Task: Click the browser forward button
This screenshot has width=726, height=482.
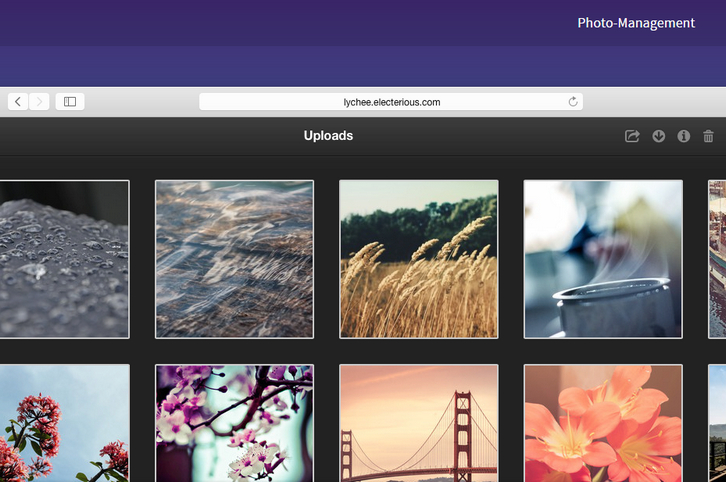Action: coord(39,101)
